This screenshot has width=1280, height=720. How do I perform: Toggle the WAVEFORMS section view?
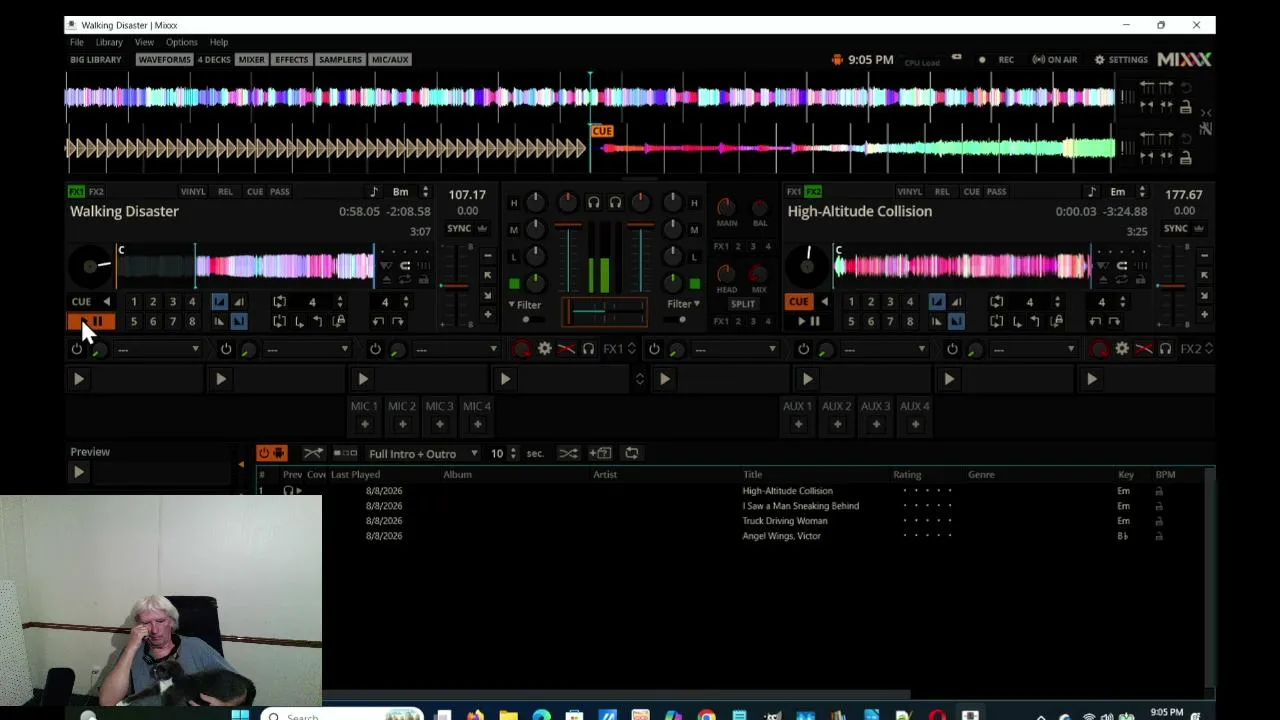point(164,60)
